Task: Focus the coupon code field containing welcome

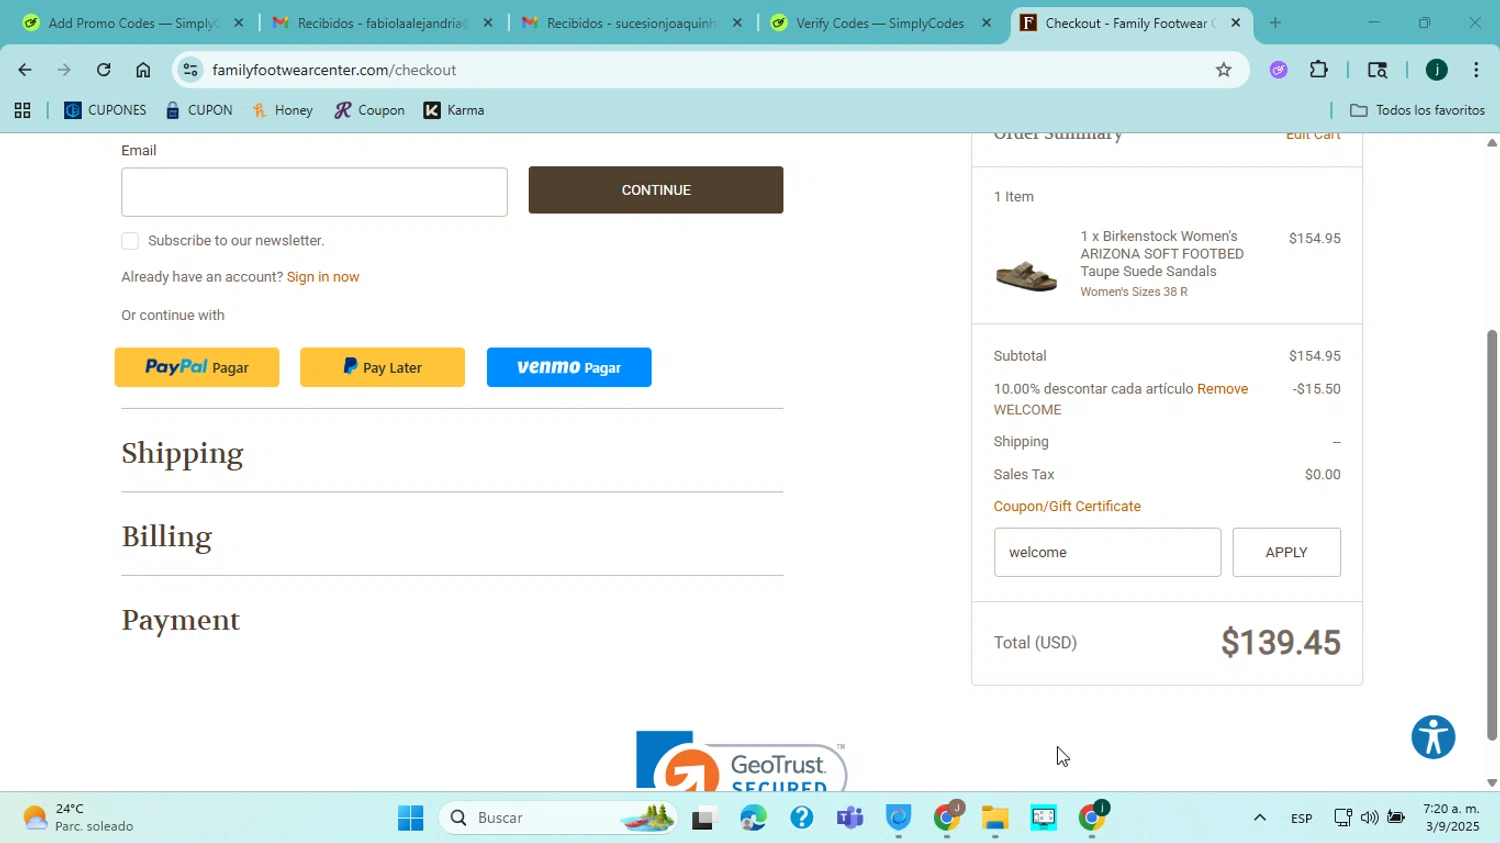Action: [x=1107, y=552]
